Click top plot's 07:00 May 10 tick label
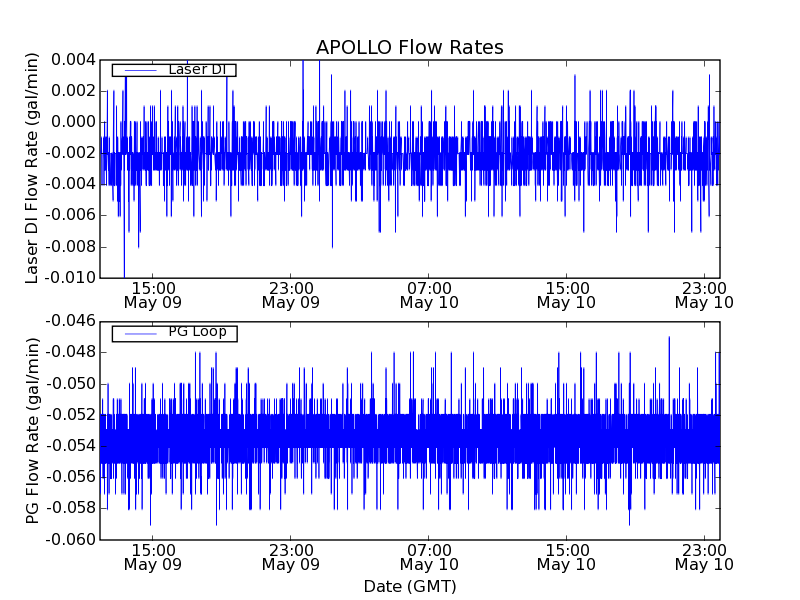800x600 pixels. (x=428, y=294)
